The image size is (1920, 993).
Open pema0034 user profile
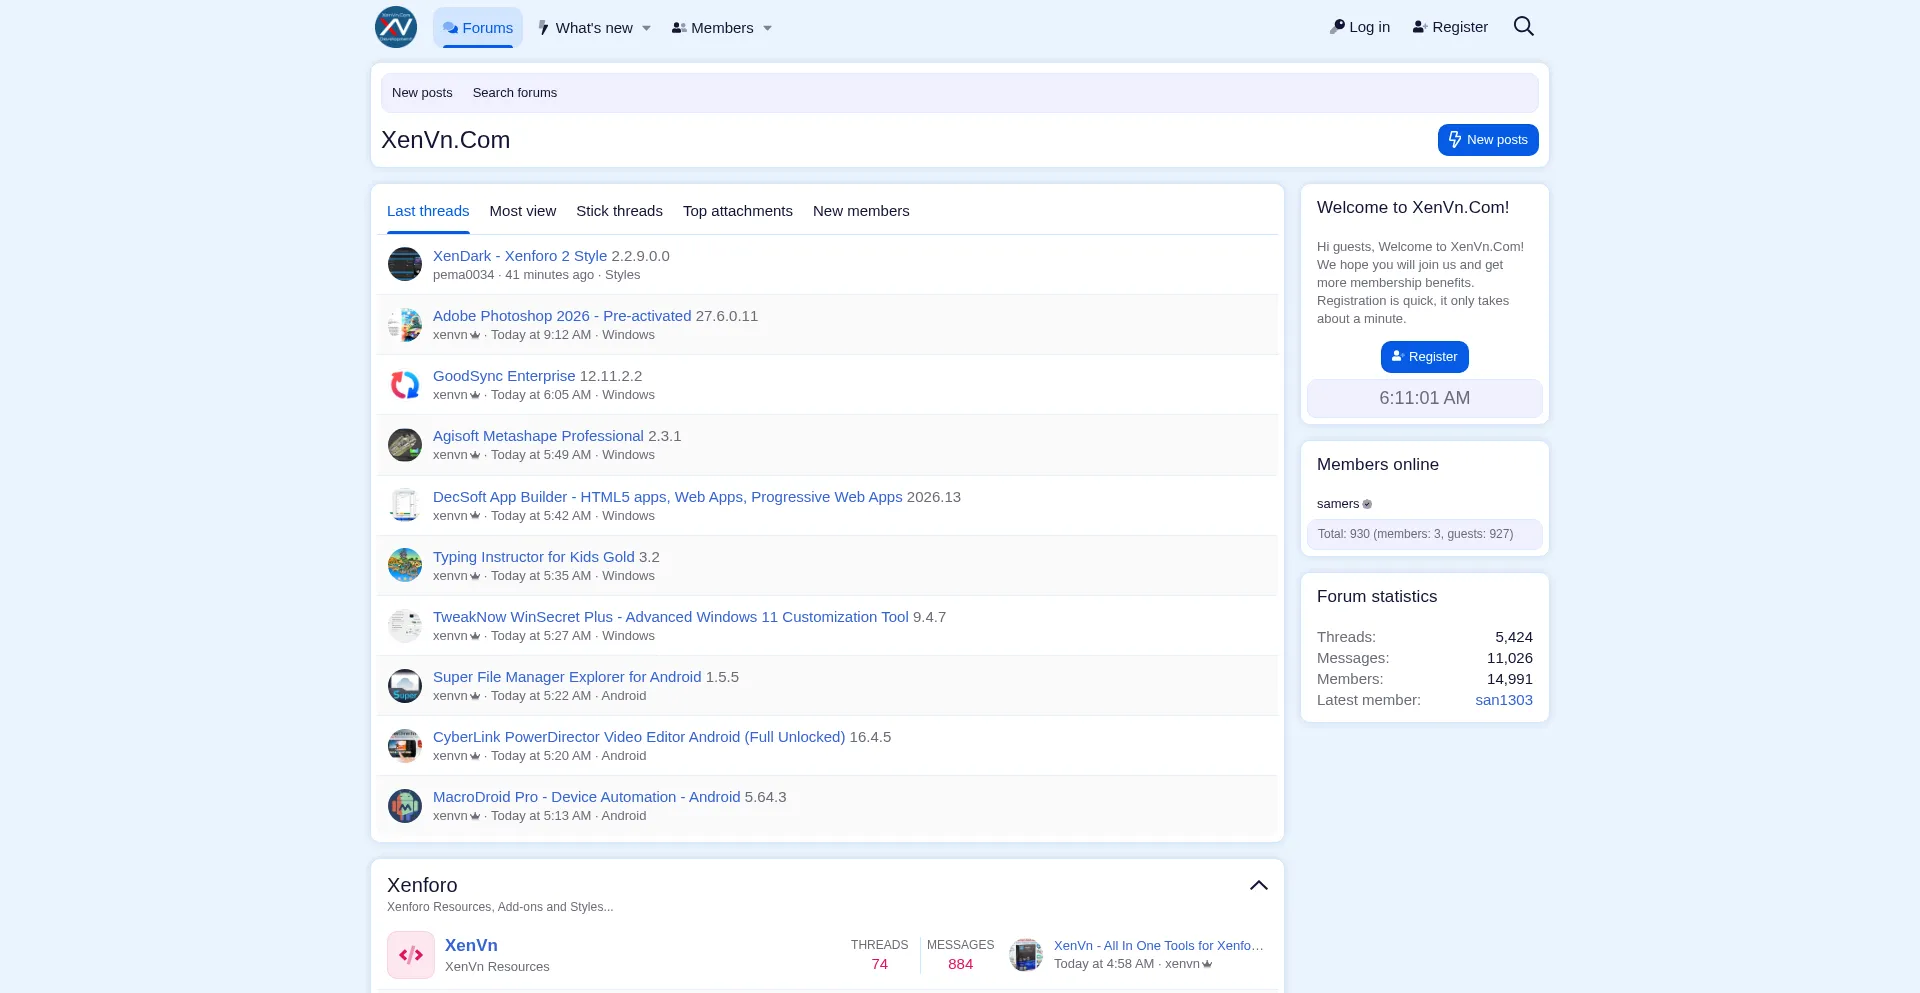[463, 275]
